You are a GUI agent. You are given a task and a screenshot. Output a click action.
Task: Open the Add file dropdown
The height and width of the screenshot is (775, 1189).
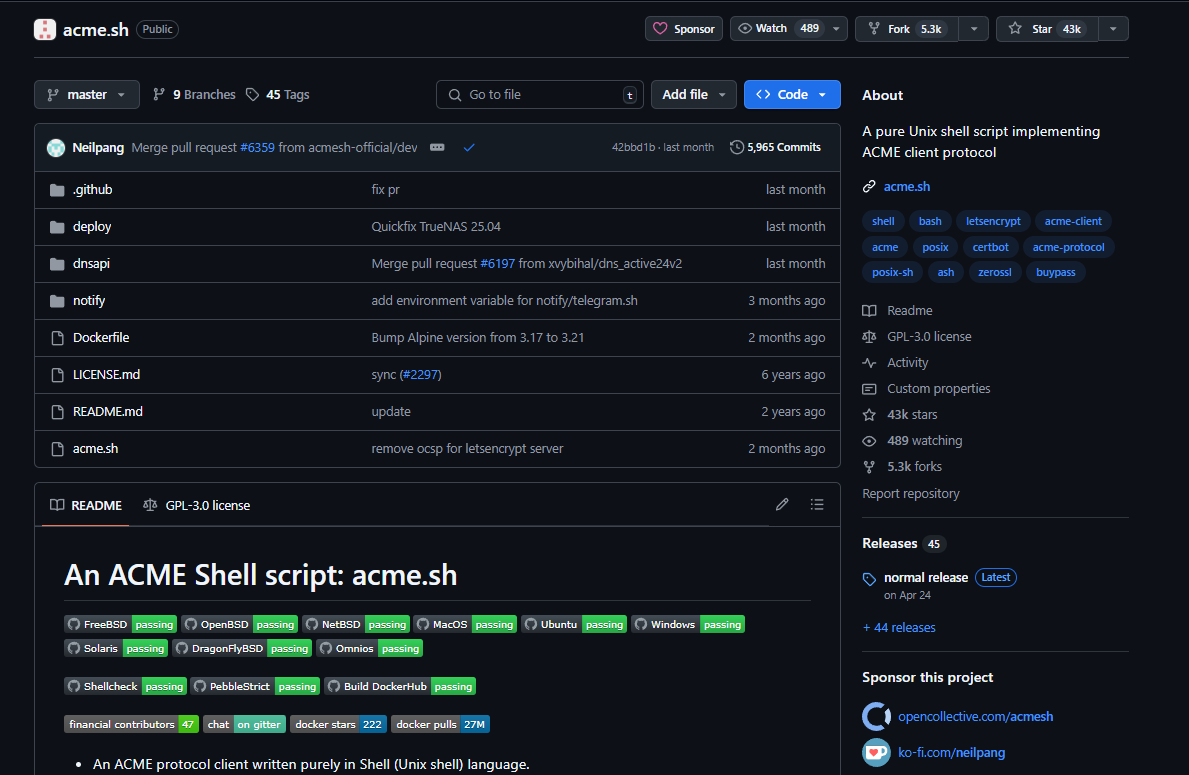tap(693, 95)
